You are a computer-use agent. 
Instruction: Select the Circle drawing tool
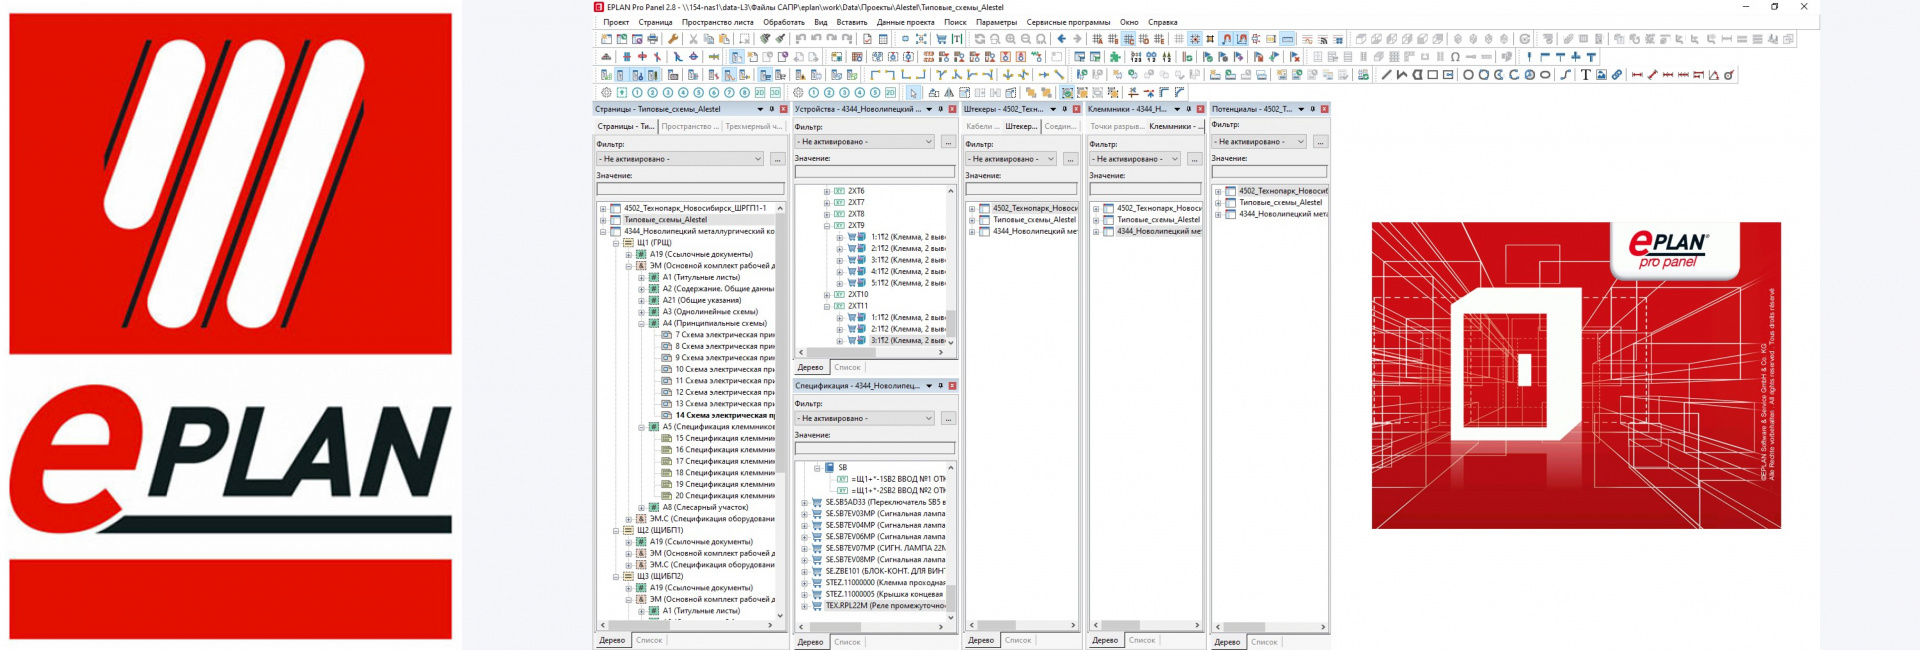(1468, 75)
